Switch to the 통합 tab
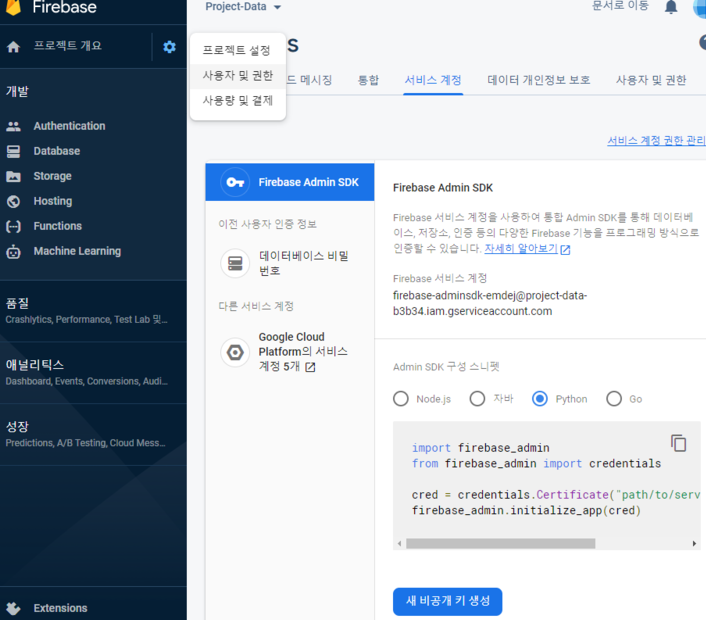706x620 pixels. (368, 80)
